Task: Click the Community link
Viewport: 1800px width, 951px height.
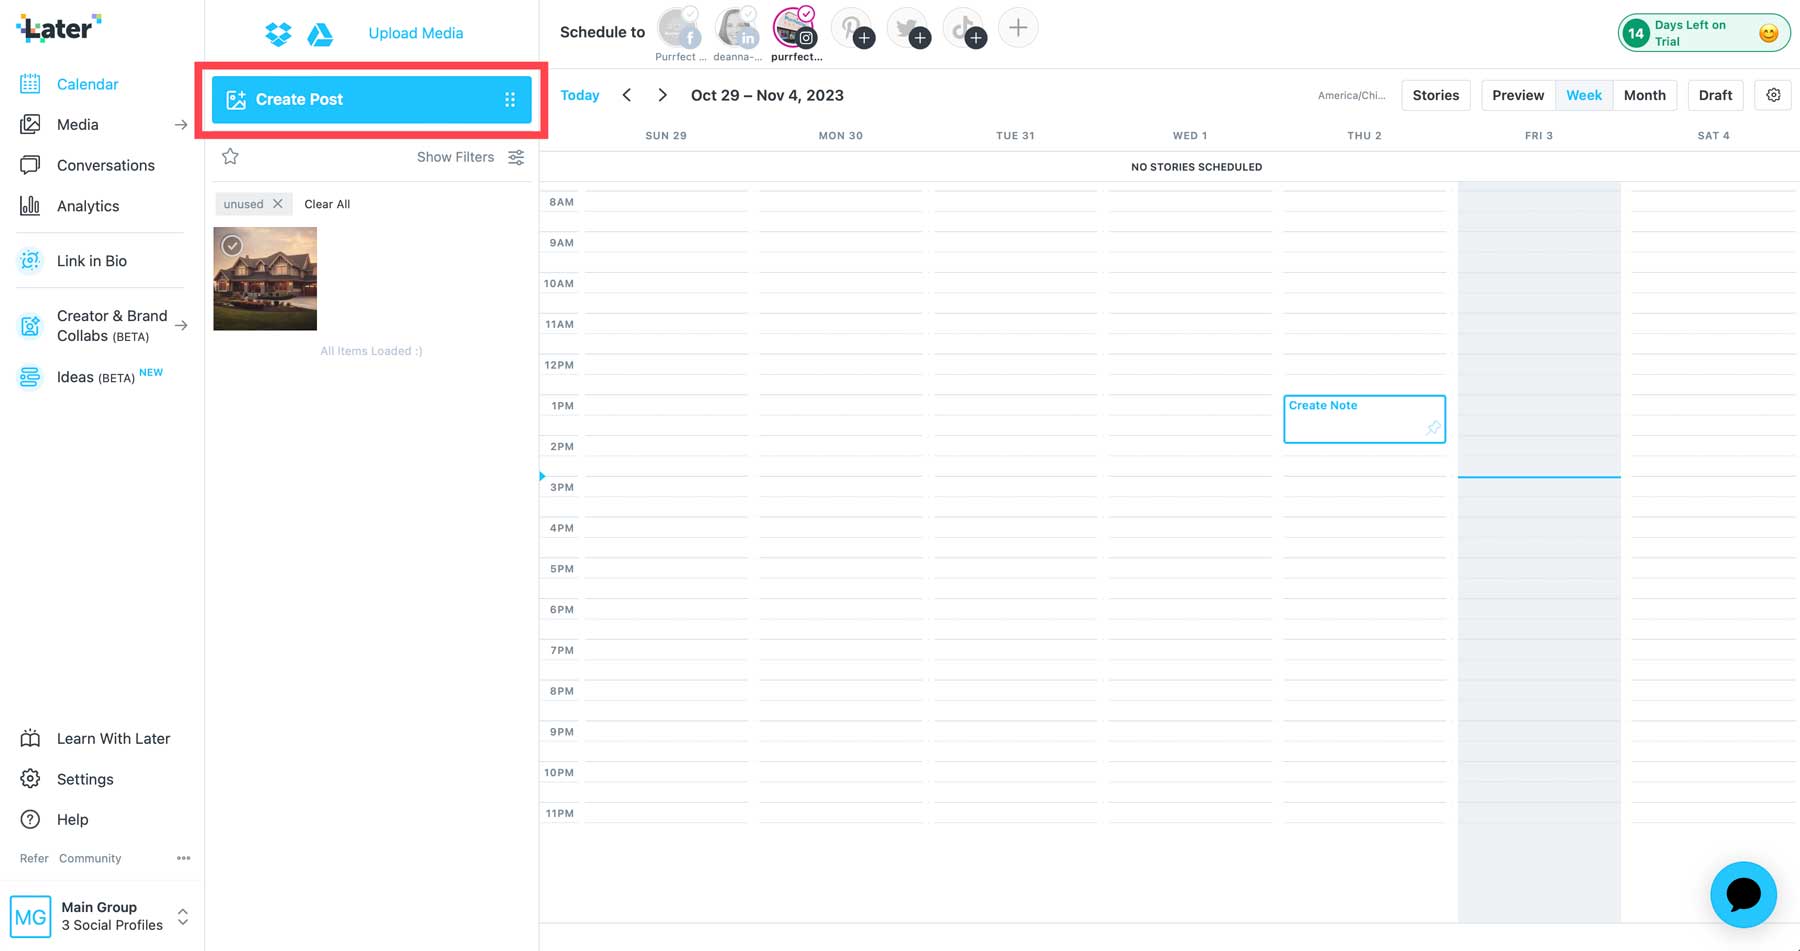Action: pyautogui.click(x=90, y=858)
